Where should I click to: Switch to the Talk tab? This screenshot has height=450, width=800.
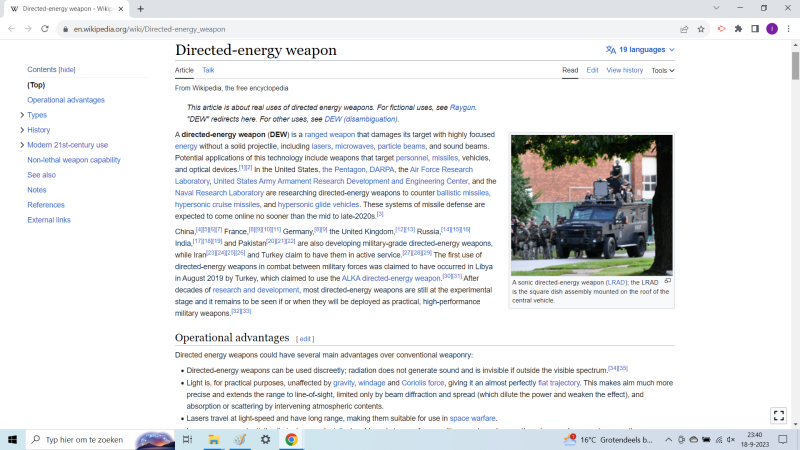208,70
